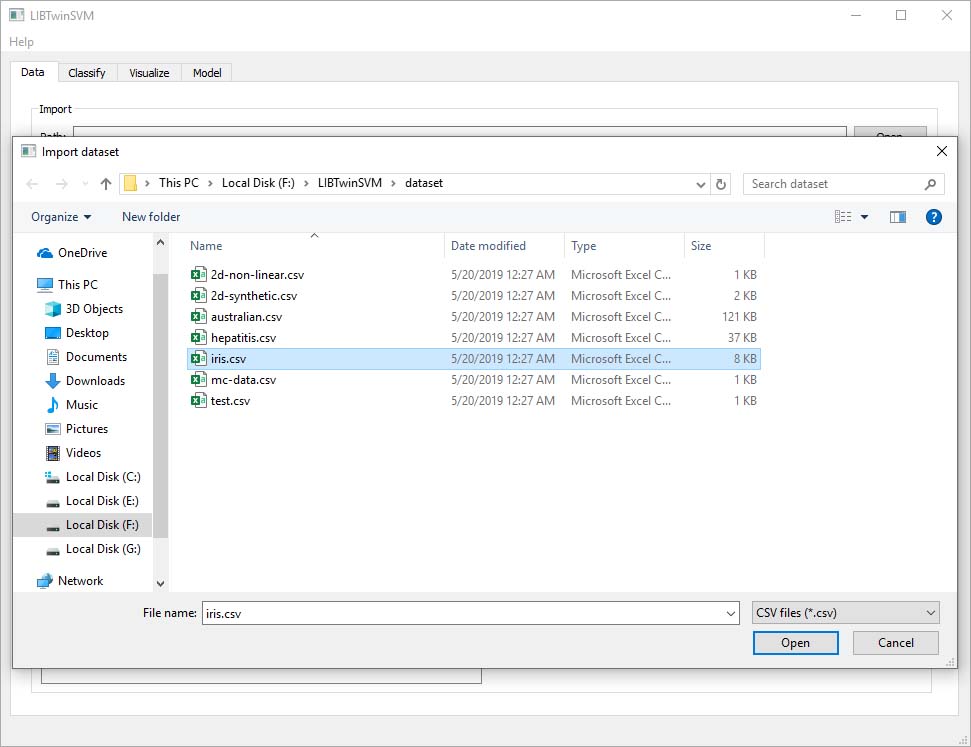The width and height of the screenshot is (971, 747).
Task: Click the back navigation arrow
Action: (32, 184)
